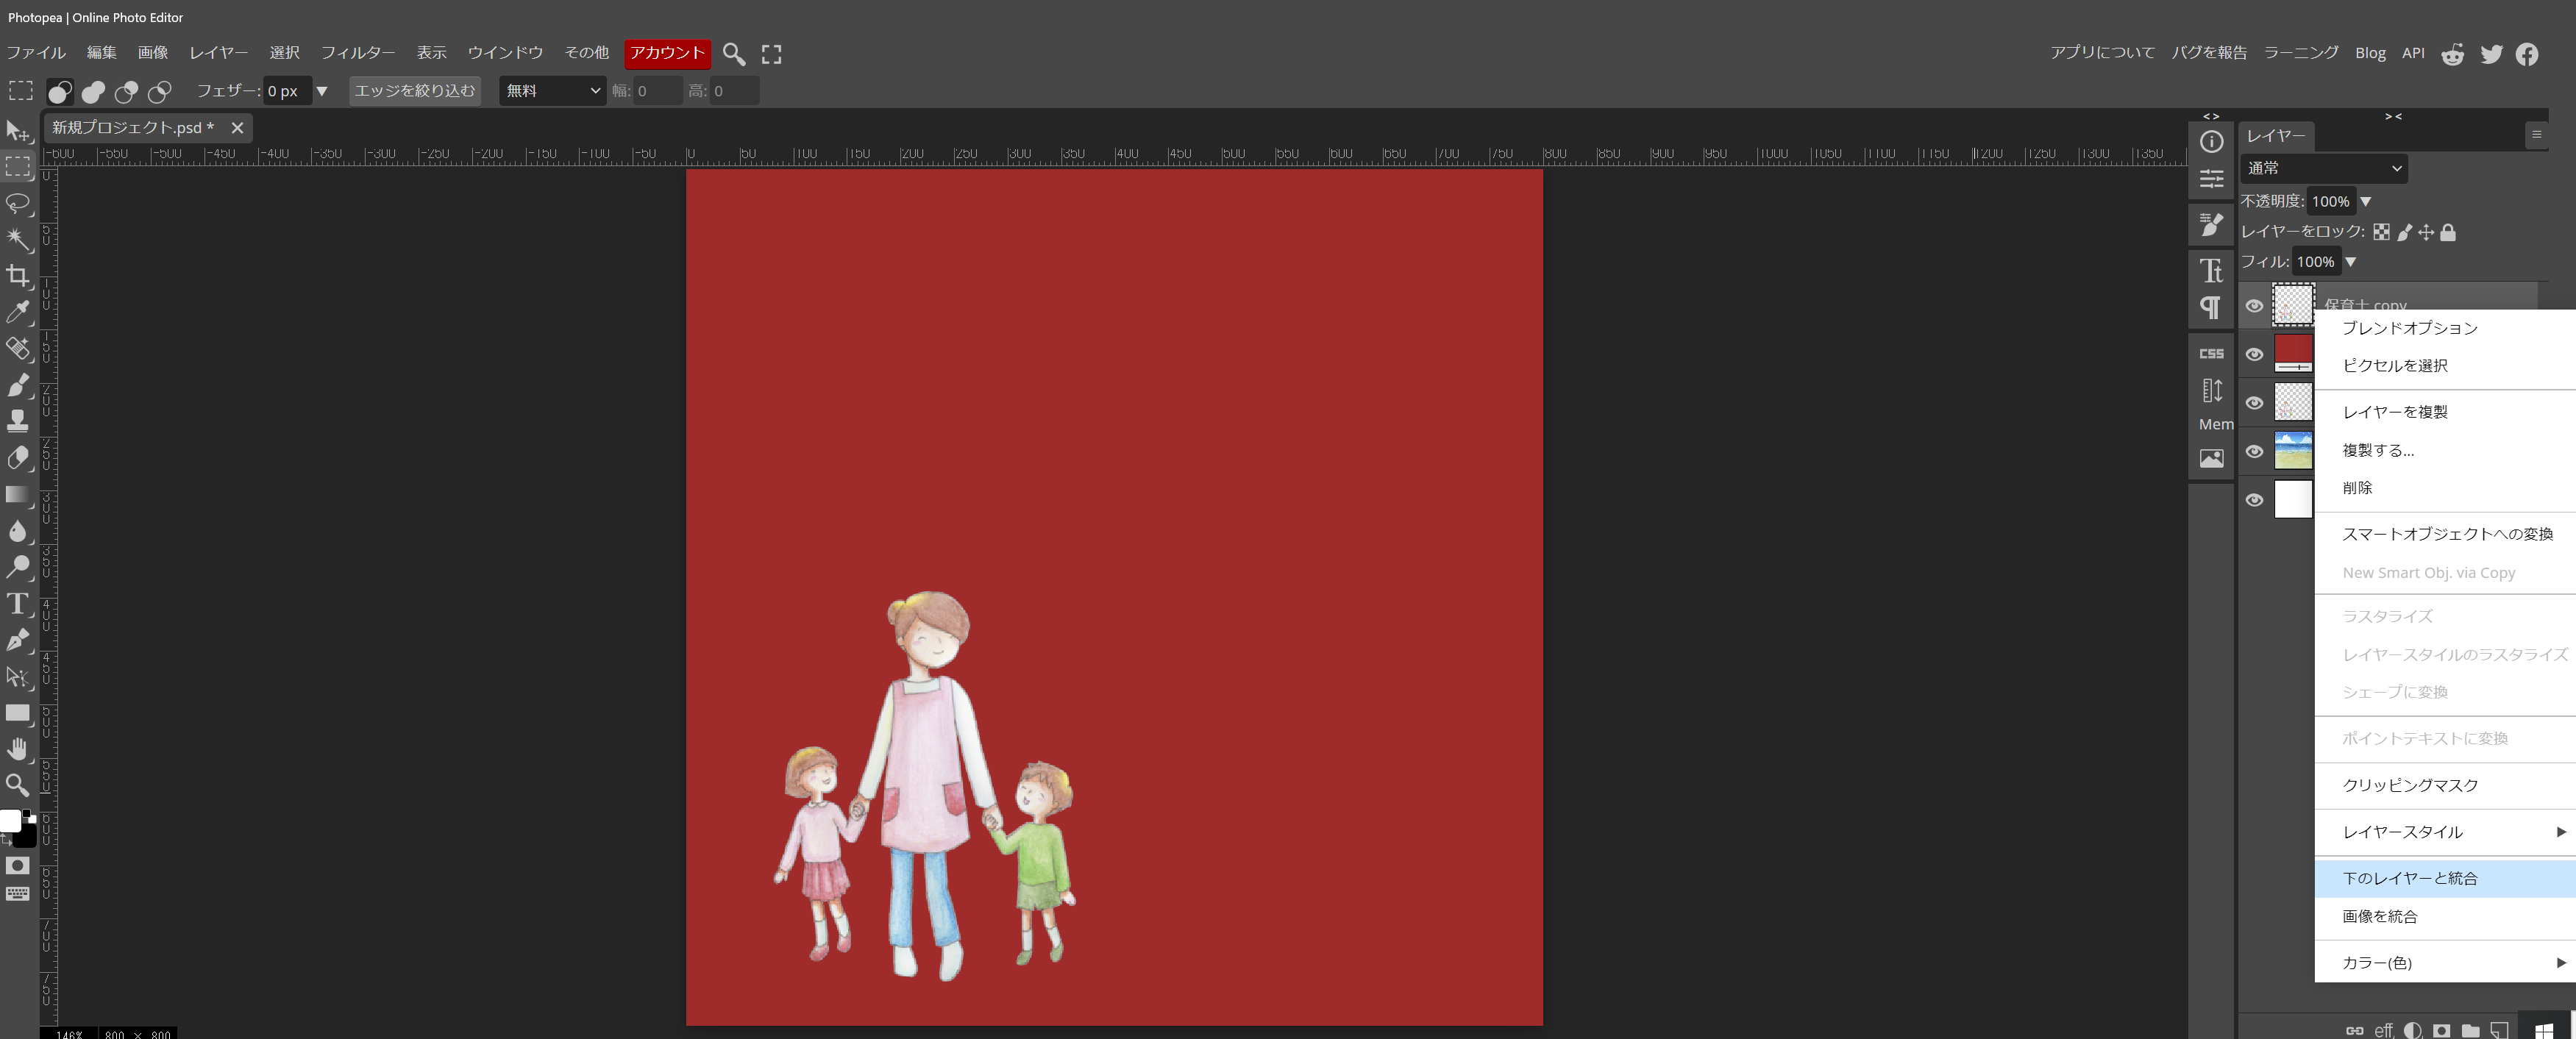Open the 無料 selection style dropdown
The height and width of the screenshot is (1039, 2576).
click(553, 91)
